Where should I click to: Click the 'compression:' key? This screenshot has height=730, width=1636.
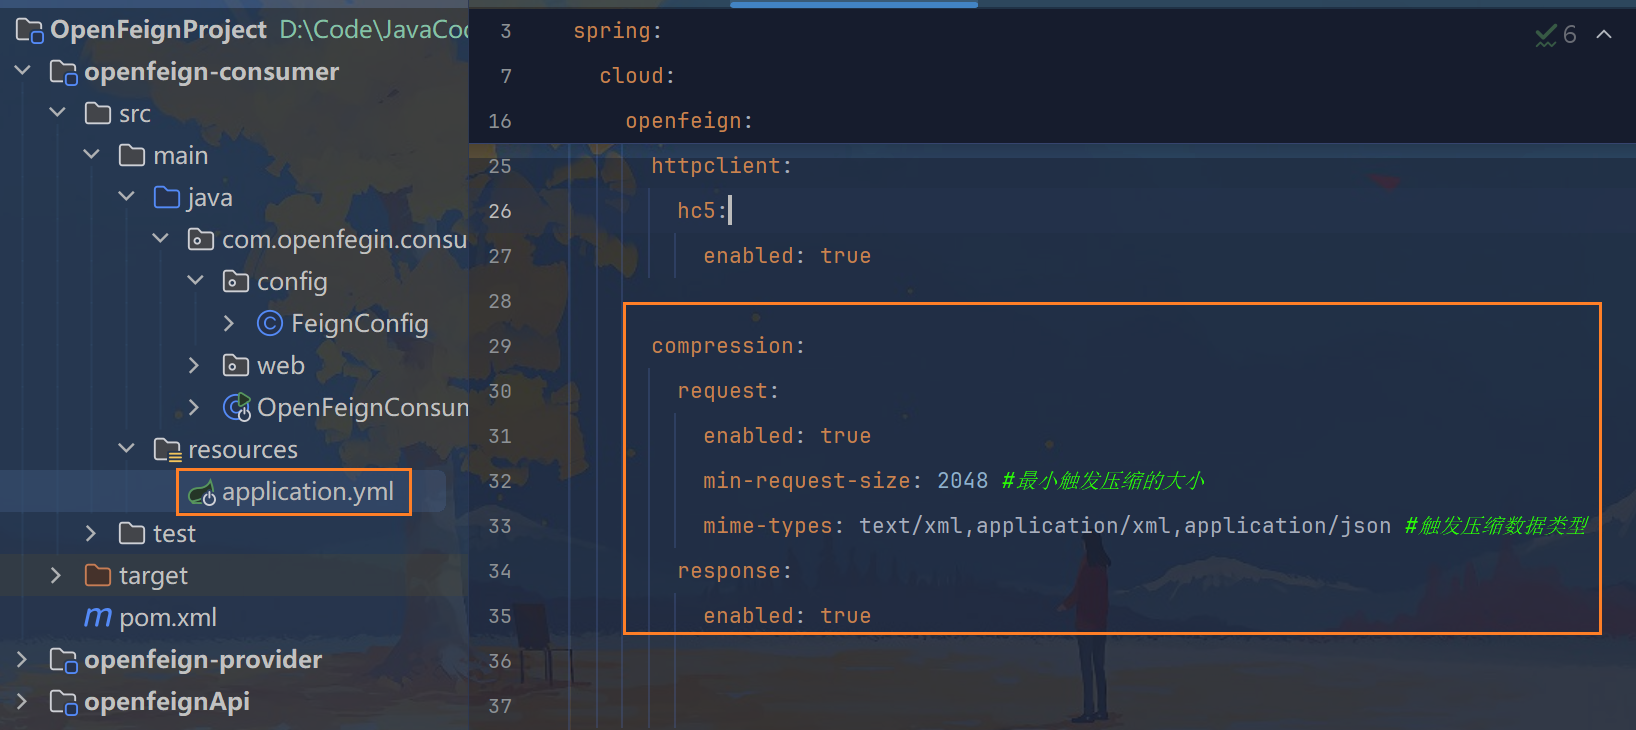728,346
